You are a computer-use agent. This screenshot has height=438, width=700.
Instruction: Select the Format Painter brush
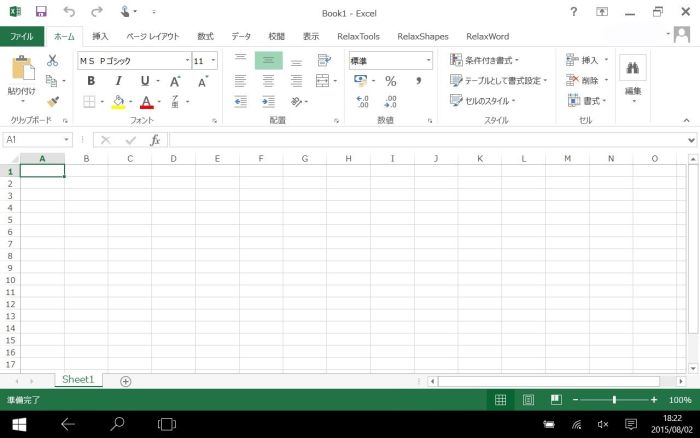point(53,101)
